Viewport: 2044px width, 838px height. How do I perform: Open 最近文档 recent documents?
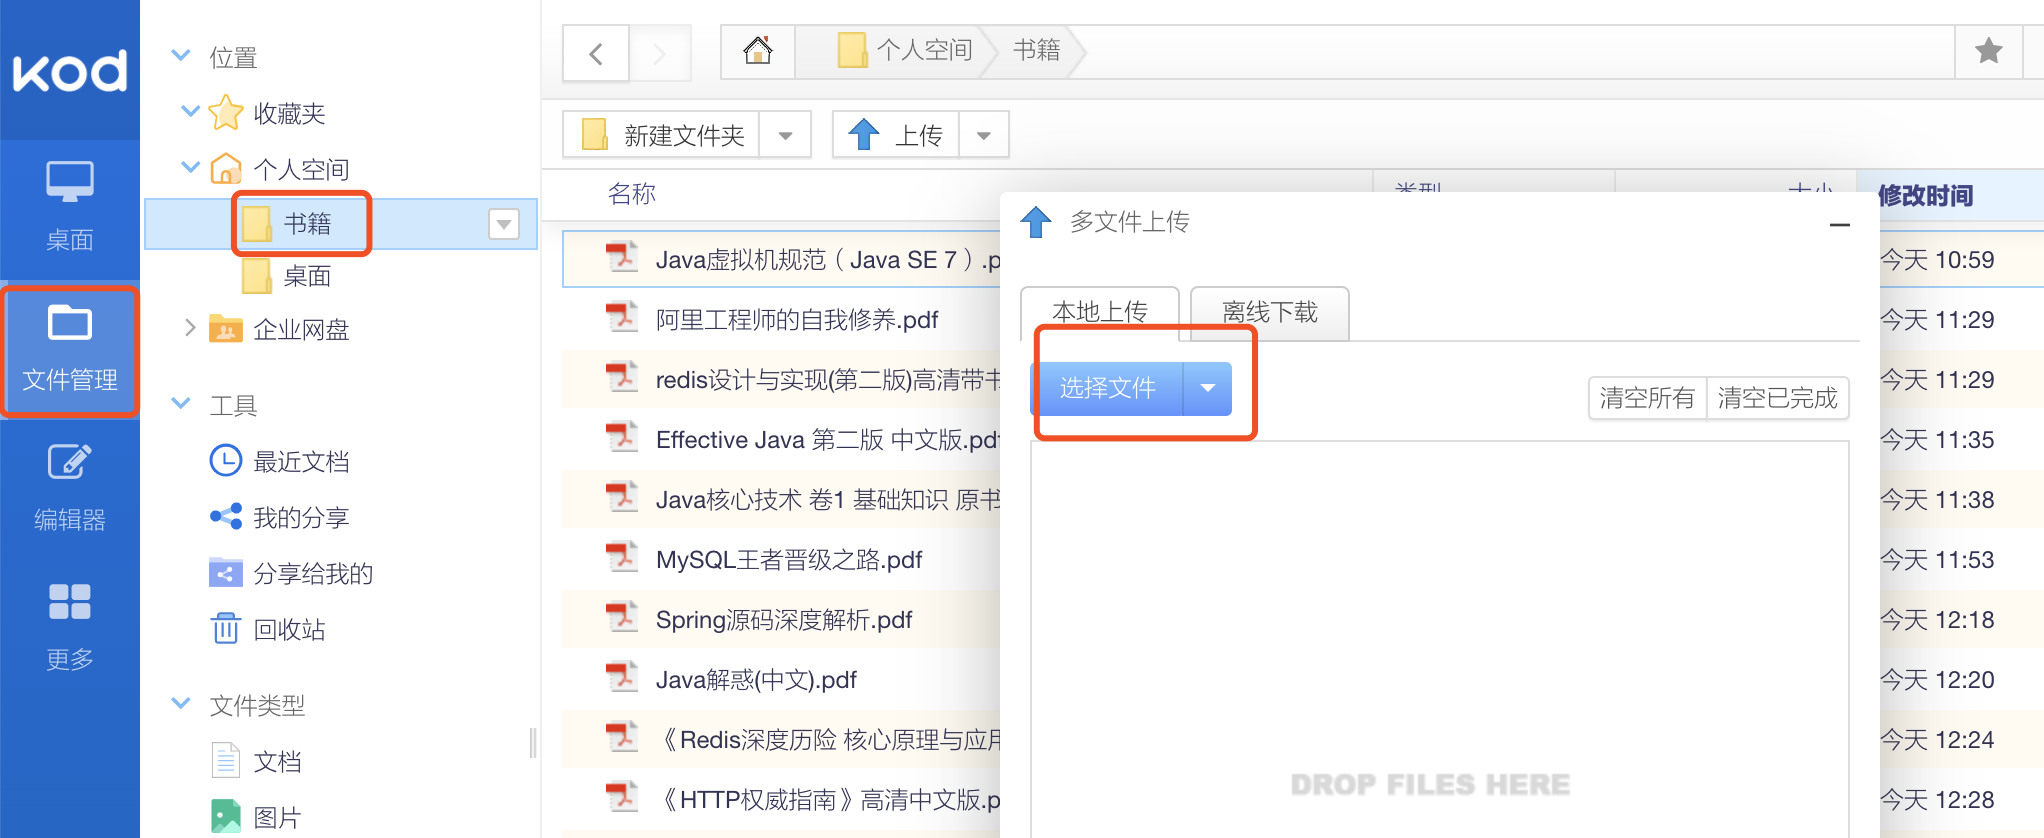pyautogui.click(x=280, y=461)
